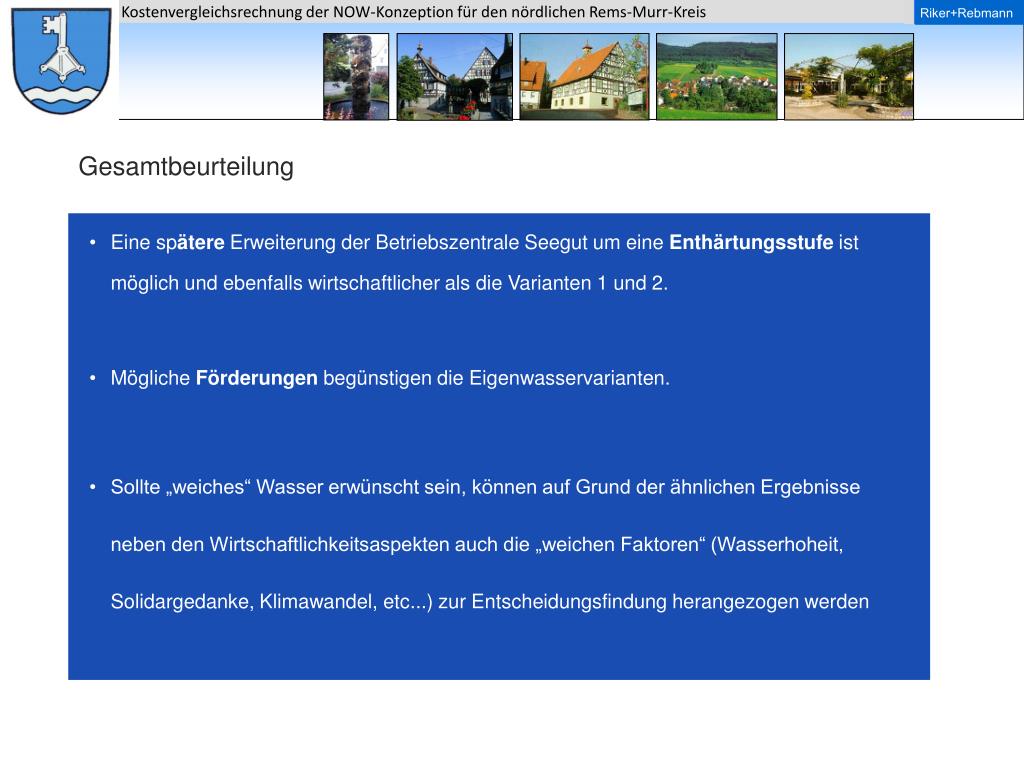This screenshot has width=1024, height=768.
Task: Click the words 'Betriebszentrale Seegut'
Action: point(481,243)
